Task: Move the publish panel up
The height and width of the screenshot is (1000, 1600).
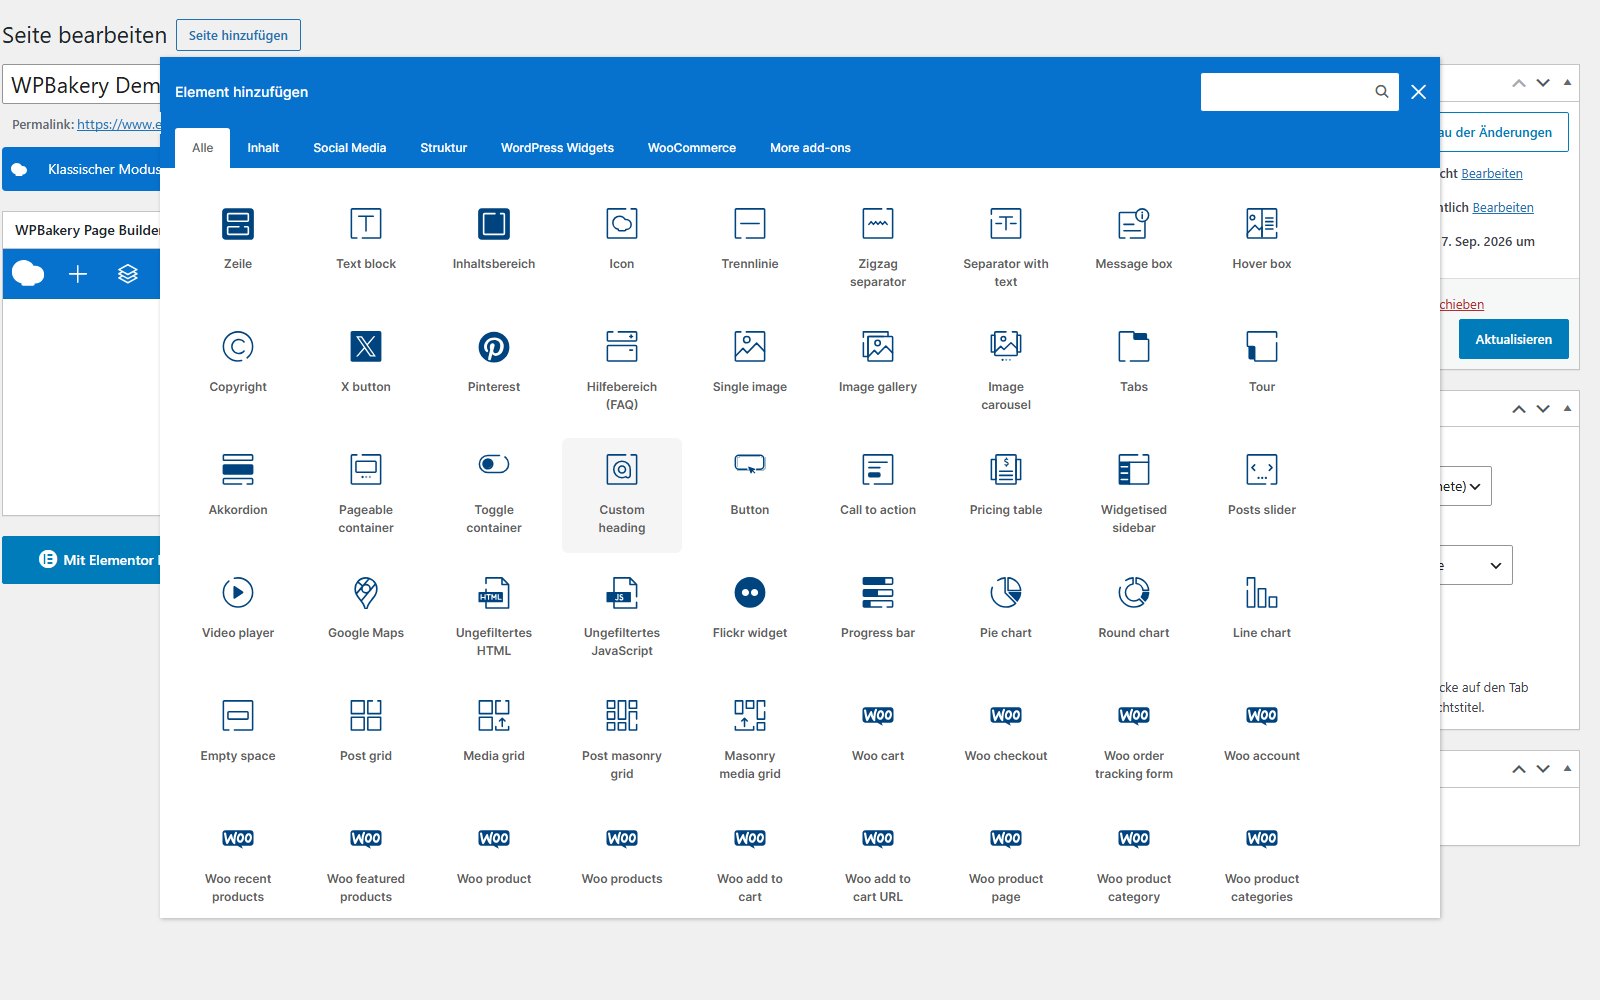Action: click(1519, 83)
